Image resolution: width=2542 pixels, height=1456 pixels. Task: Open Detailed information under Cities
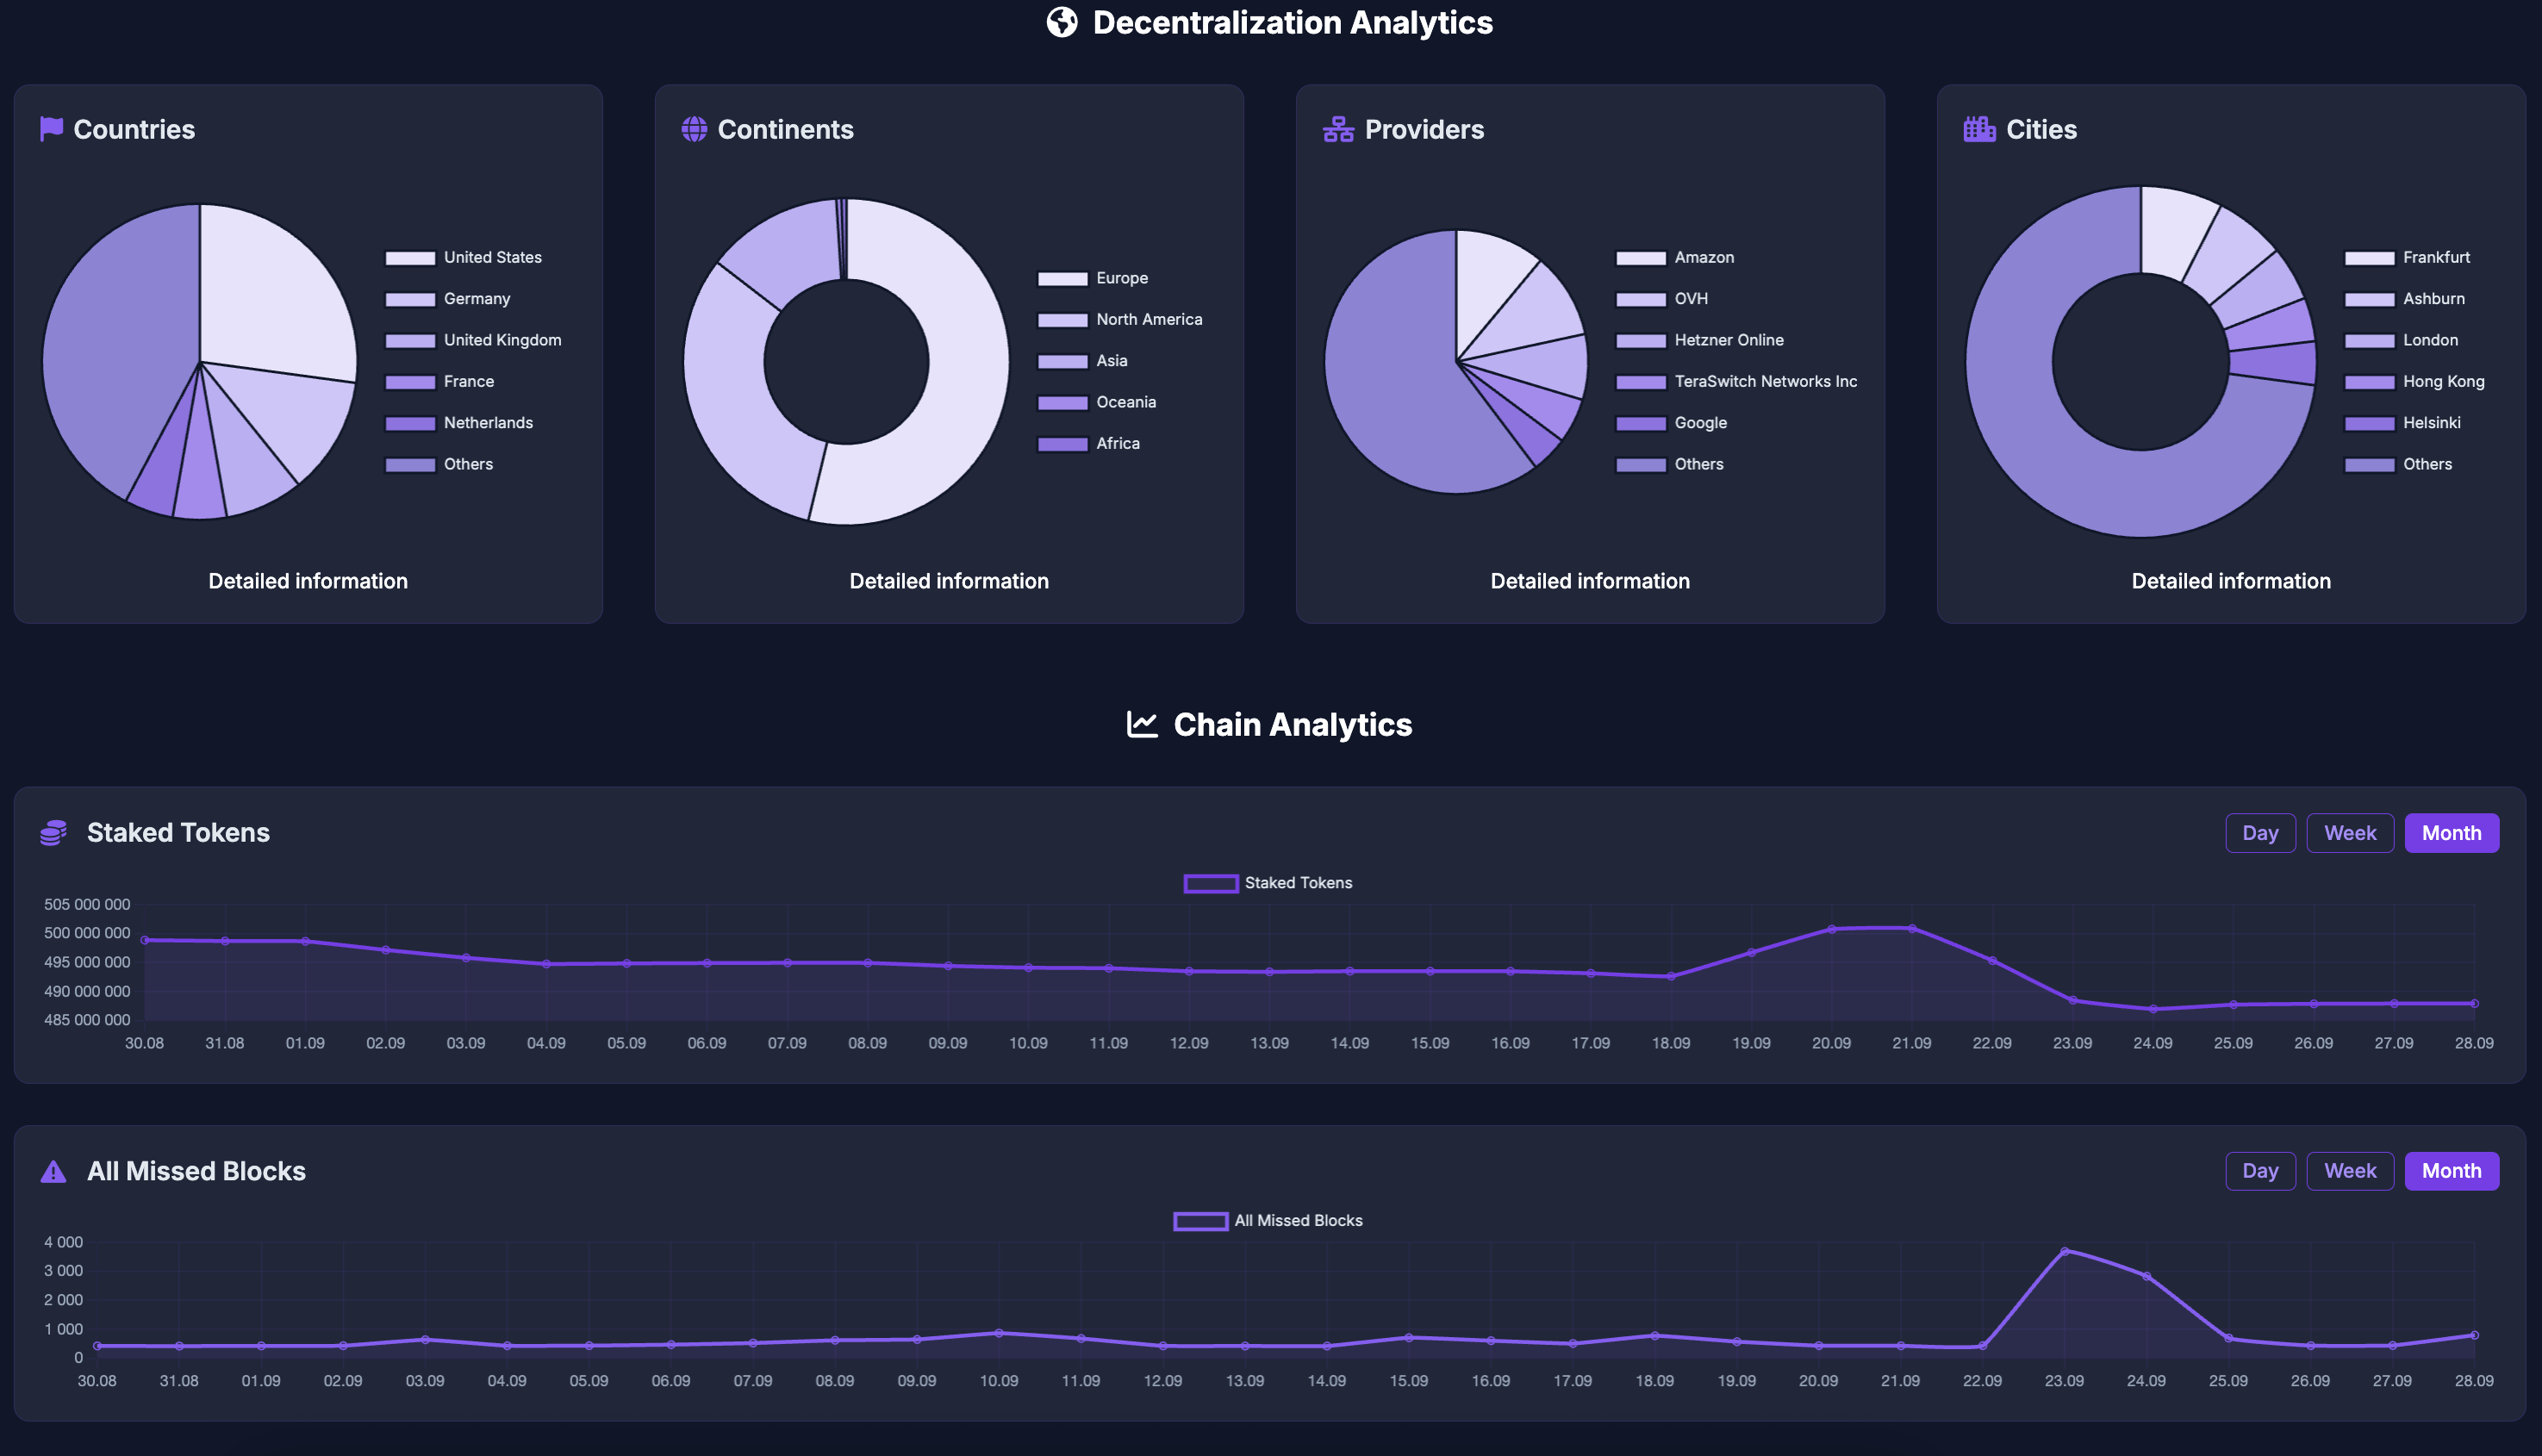[x=2231, y=581]
